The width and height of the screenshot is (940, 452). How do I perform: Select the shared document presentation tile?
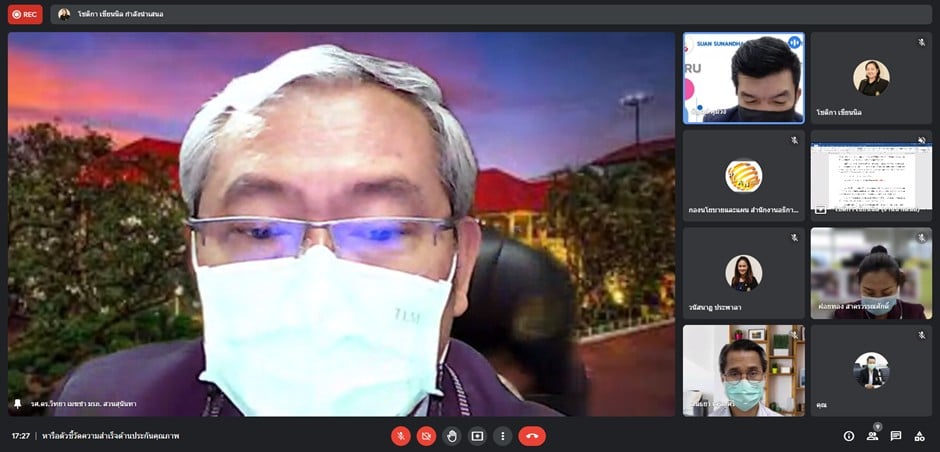871,175
